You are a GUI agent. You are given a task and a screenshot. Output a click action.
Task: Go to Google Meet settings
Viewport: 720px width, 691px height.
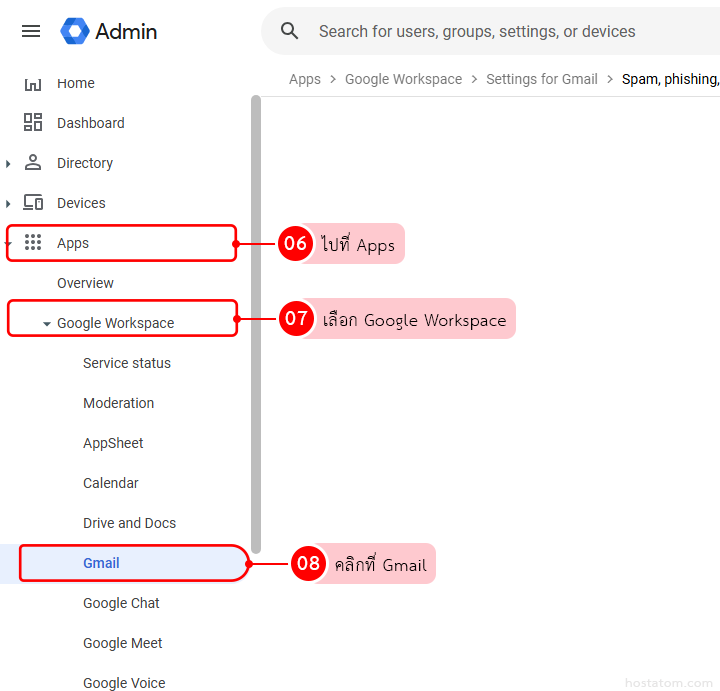(122, 643)
